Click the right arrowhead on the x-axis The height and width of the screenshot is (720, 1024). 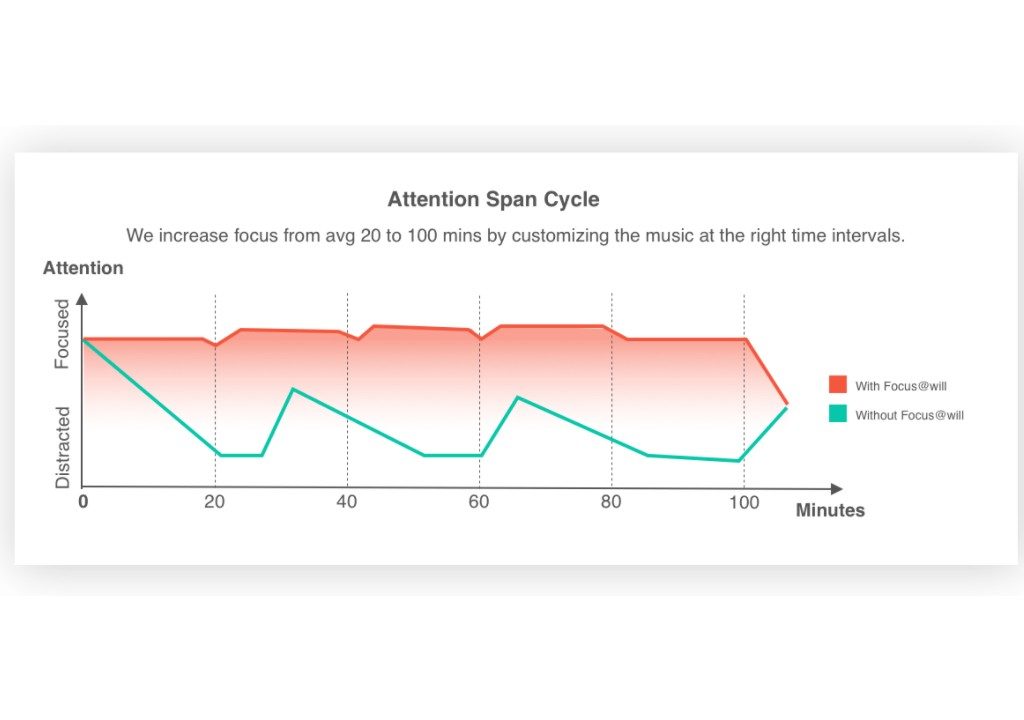pos(787,487)
